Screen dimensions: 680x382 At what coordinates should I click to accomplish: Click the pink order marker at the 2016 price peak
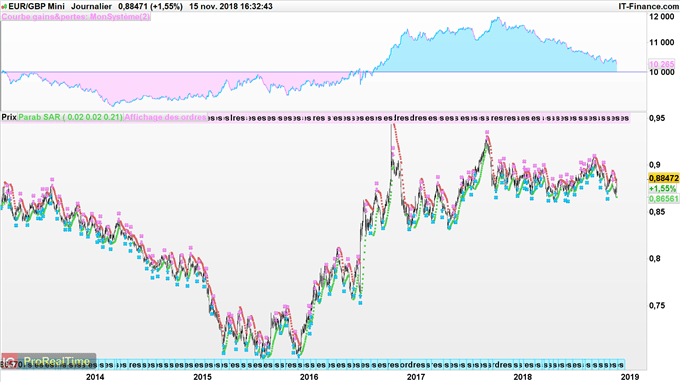393,148
